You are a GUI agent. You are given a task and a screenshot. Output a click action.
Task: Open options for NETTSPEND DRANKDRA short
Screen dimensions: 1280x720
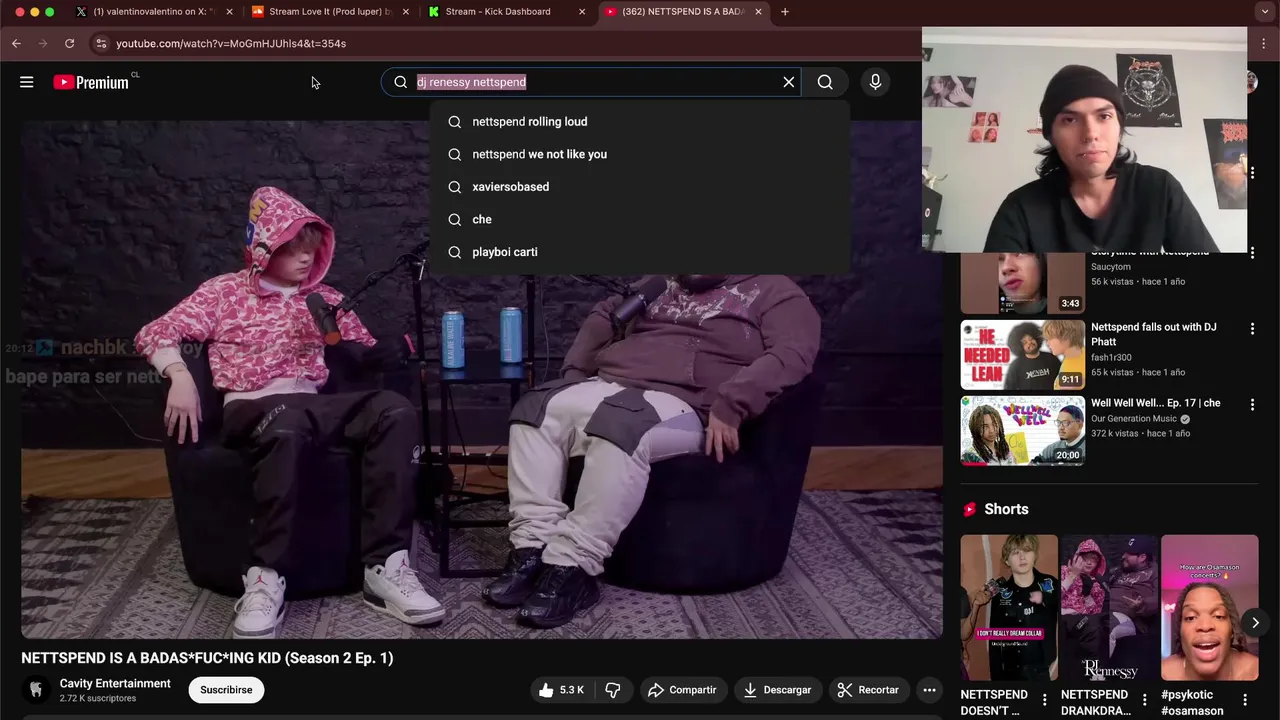click(x=1145, y=700)
